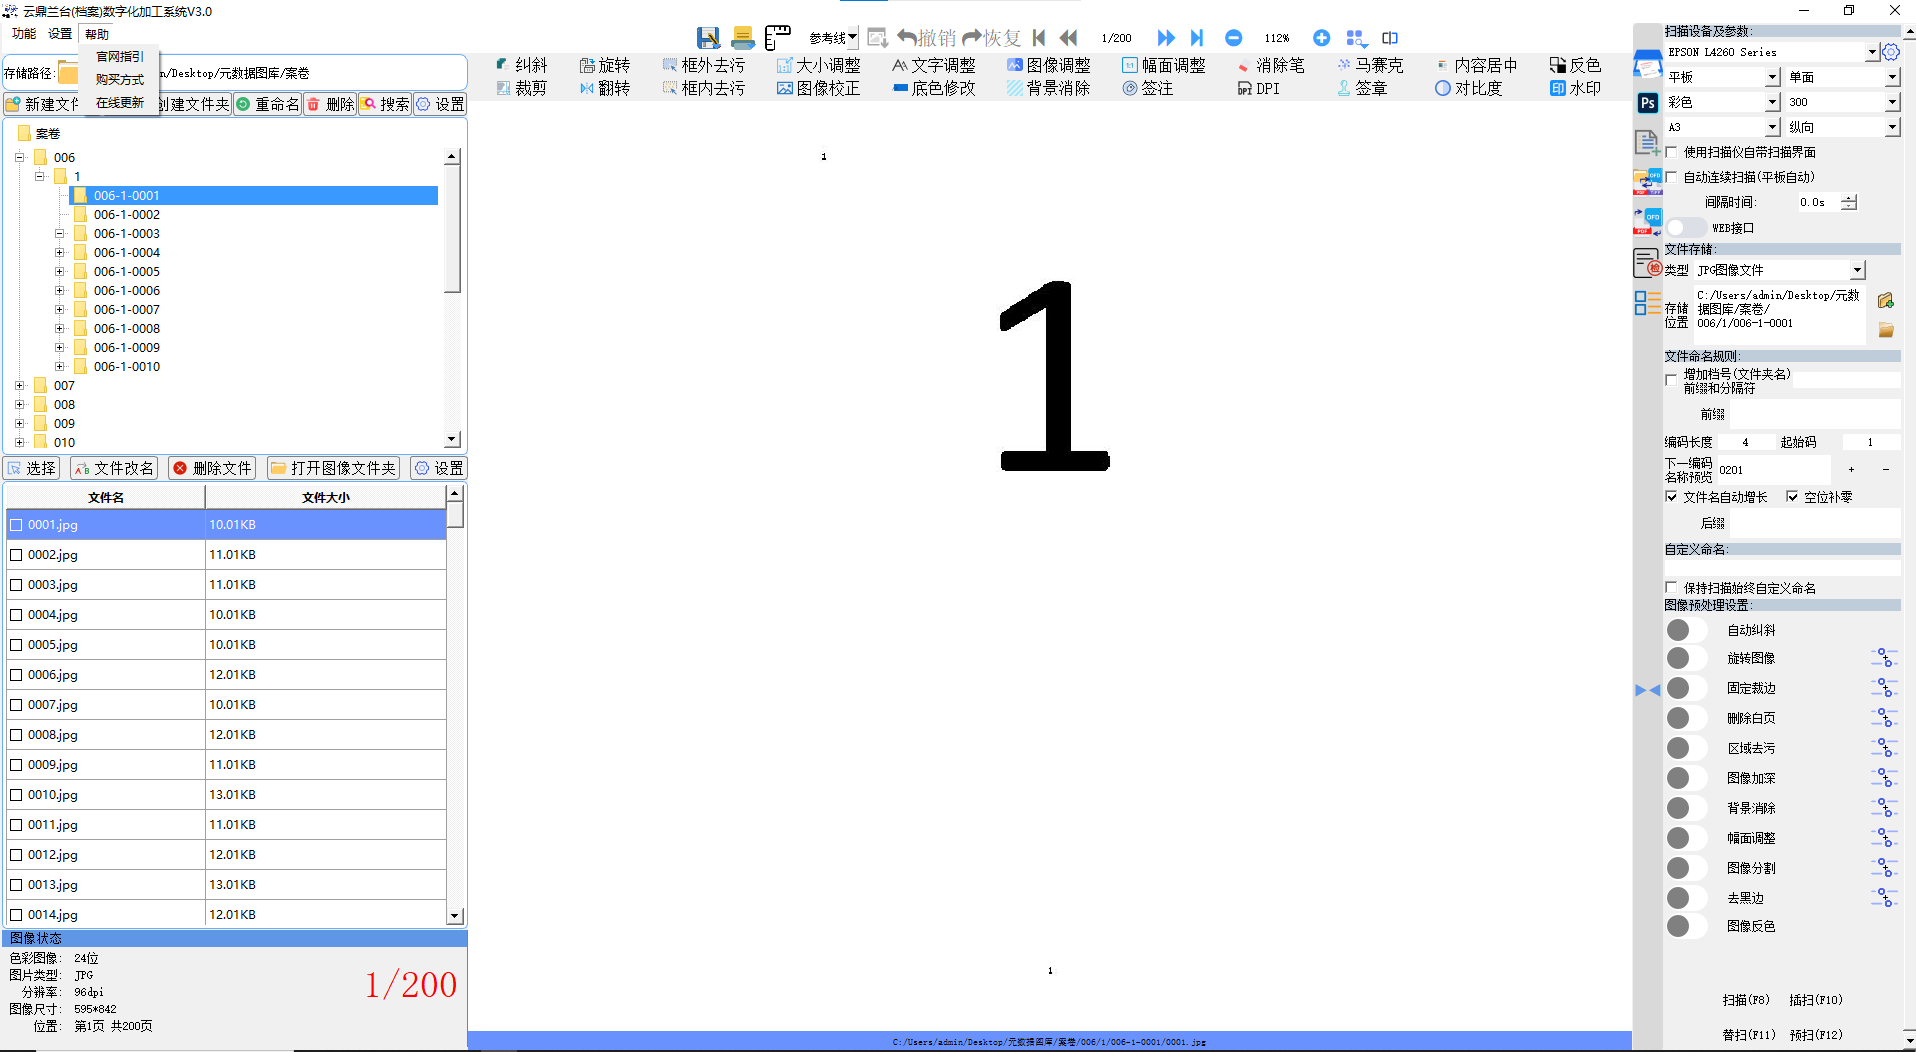Select 在线更新 from the help menu
This screenshot has width=1916, height=1052.
pos(119,102)
